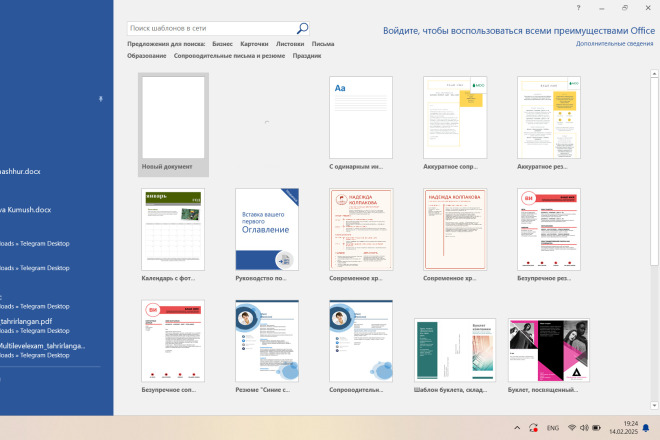
Task: Choose the Безупречное рез.. template
Action: coord(548,235)
